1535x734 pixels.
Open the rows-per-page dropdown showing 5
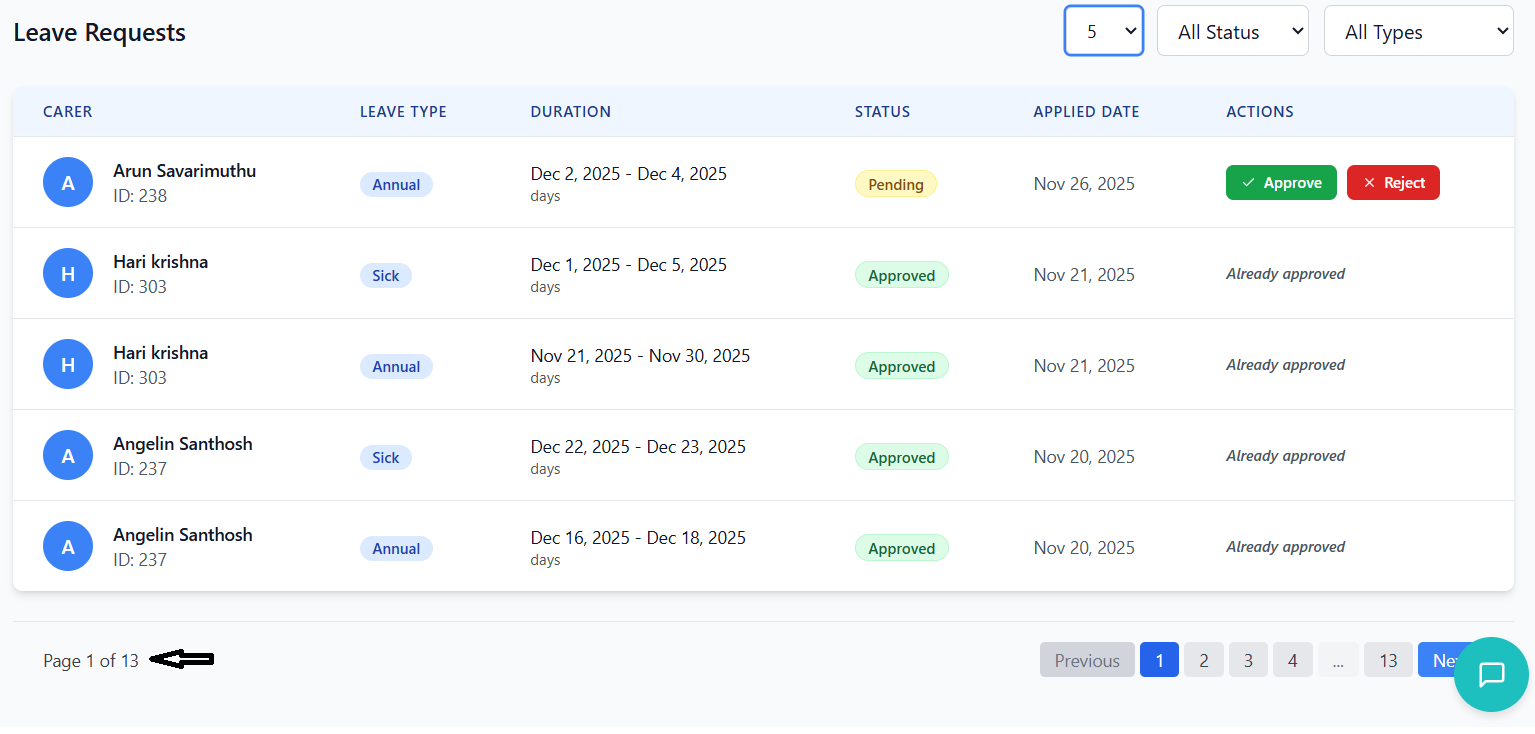click(x=1103, y=31)
